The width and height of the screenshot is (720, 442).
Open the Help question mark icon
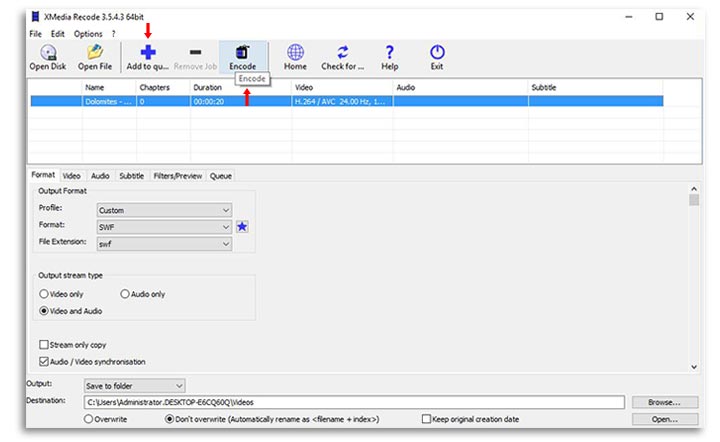click(389, 53)
